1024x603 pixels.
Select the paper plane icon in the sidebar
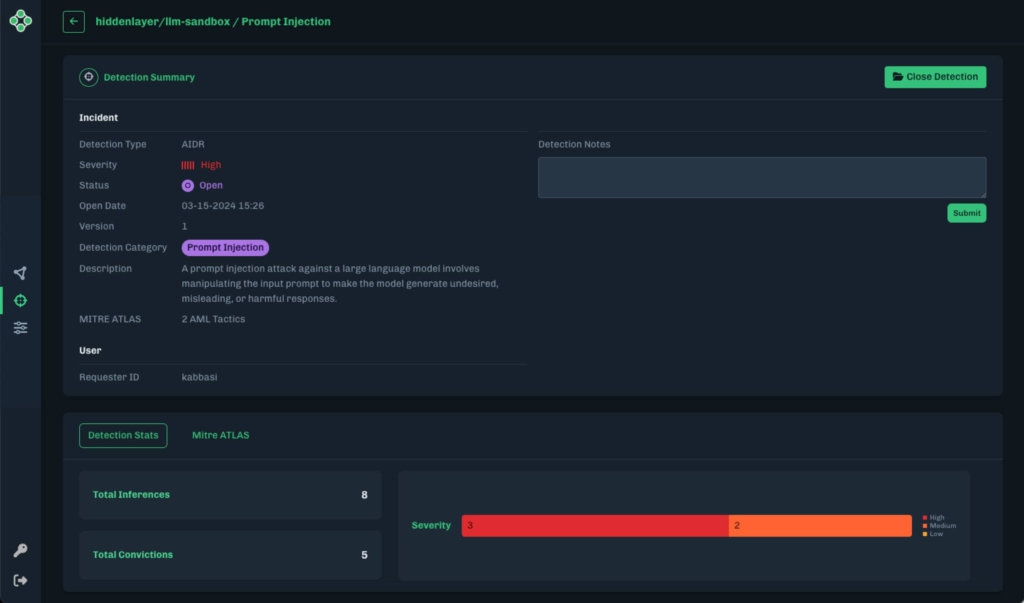[21, 272]
